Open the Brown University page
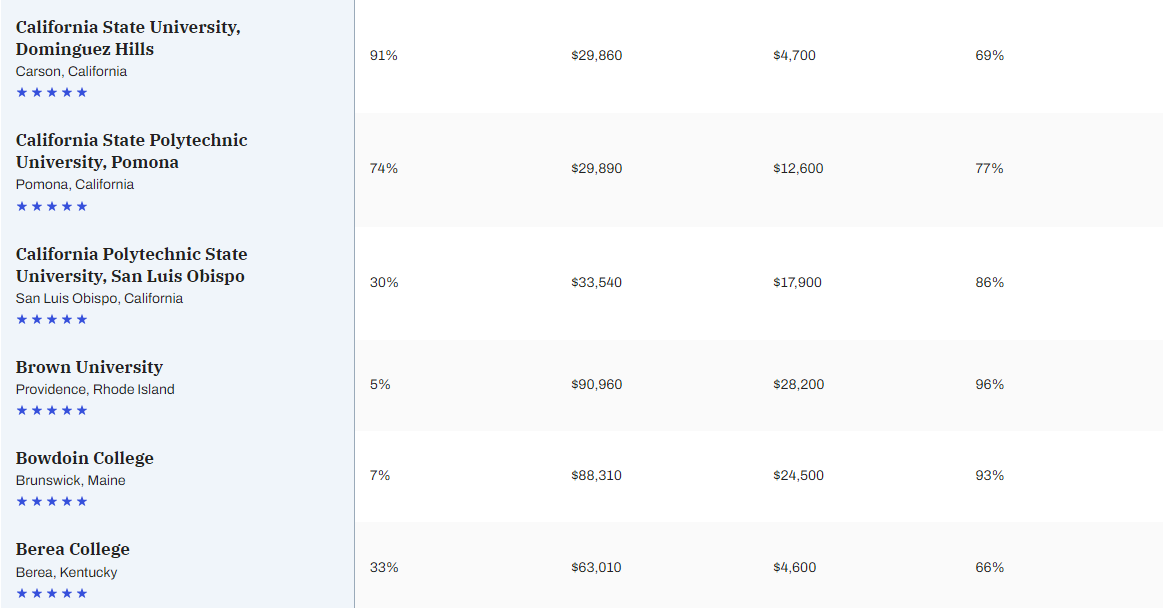1163x608 pixels. coord(89,367)
